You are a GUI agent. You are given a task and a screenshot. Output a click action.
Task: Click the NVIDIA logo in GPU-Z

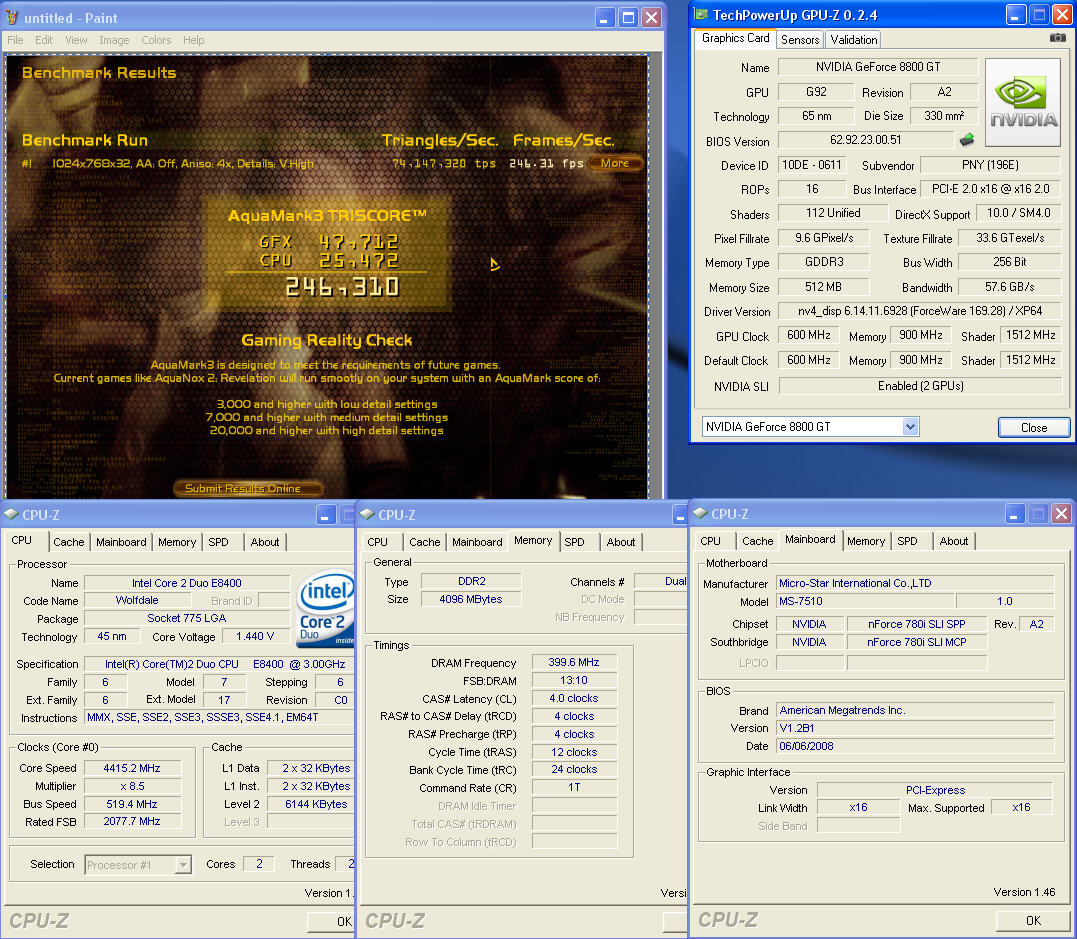(1023, 103)
